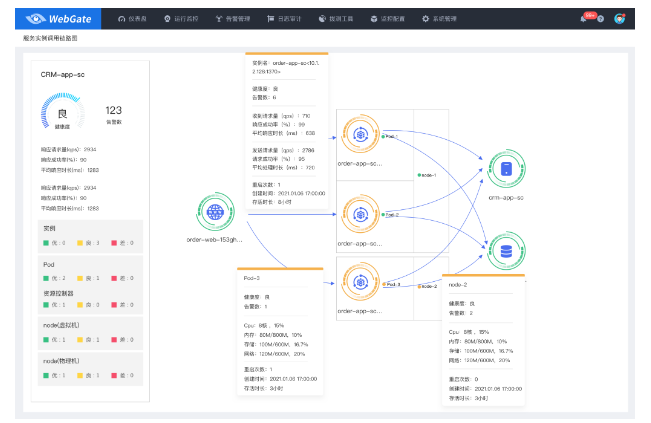Click the gear icon beside 系统管理

(x=426, y=19)
